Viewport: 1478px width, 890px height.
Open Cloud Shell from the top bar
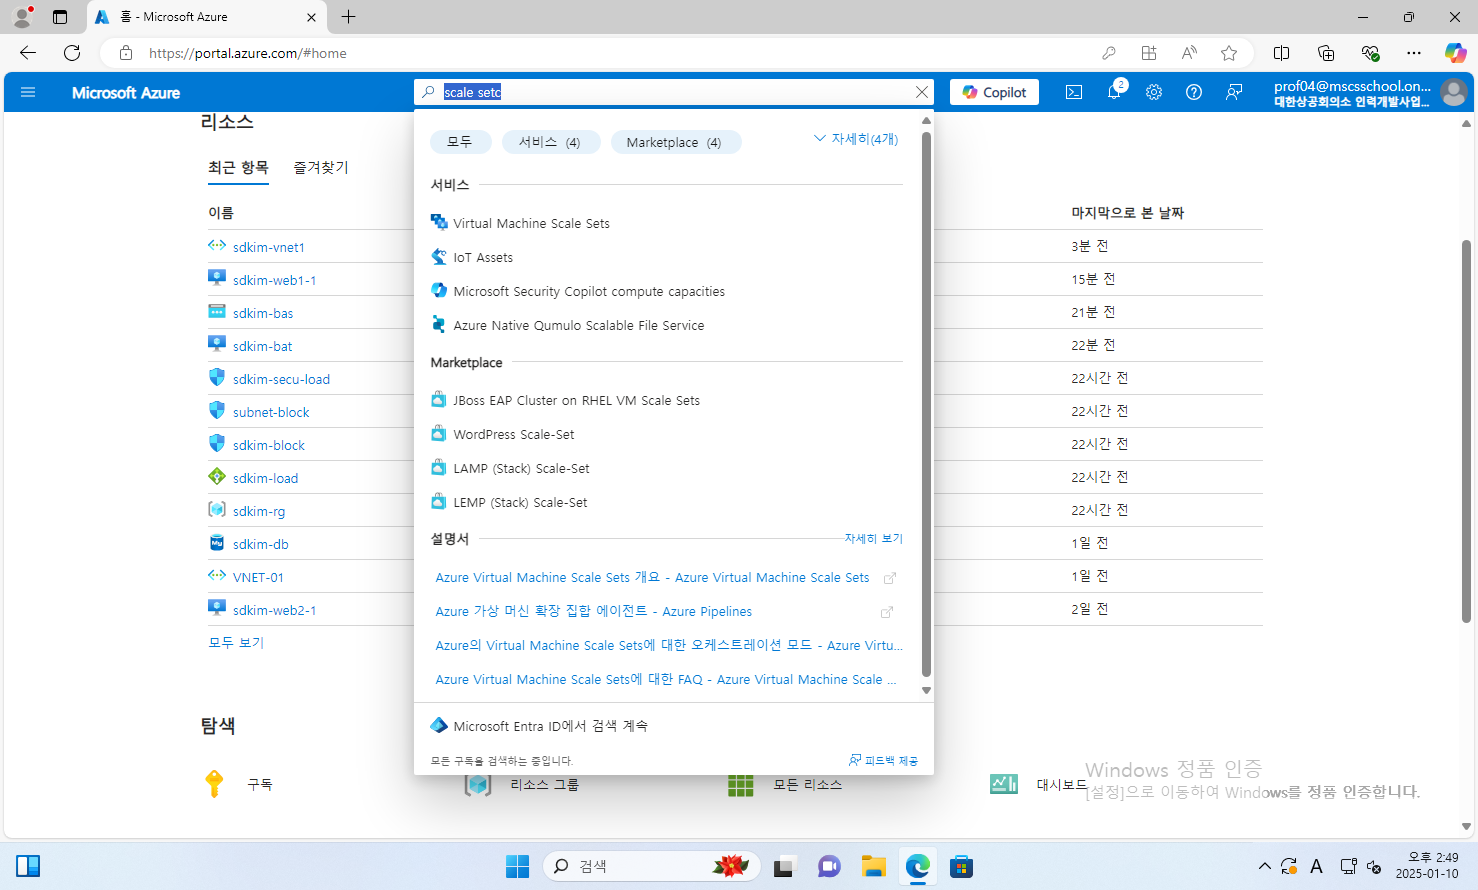click(x=1074, y=92)
